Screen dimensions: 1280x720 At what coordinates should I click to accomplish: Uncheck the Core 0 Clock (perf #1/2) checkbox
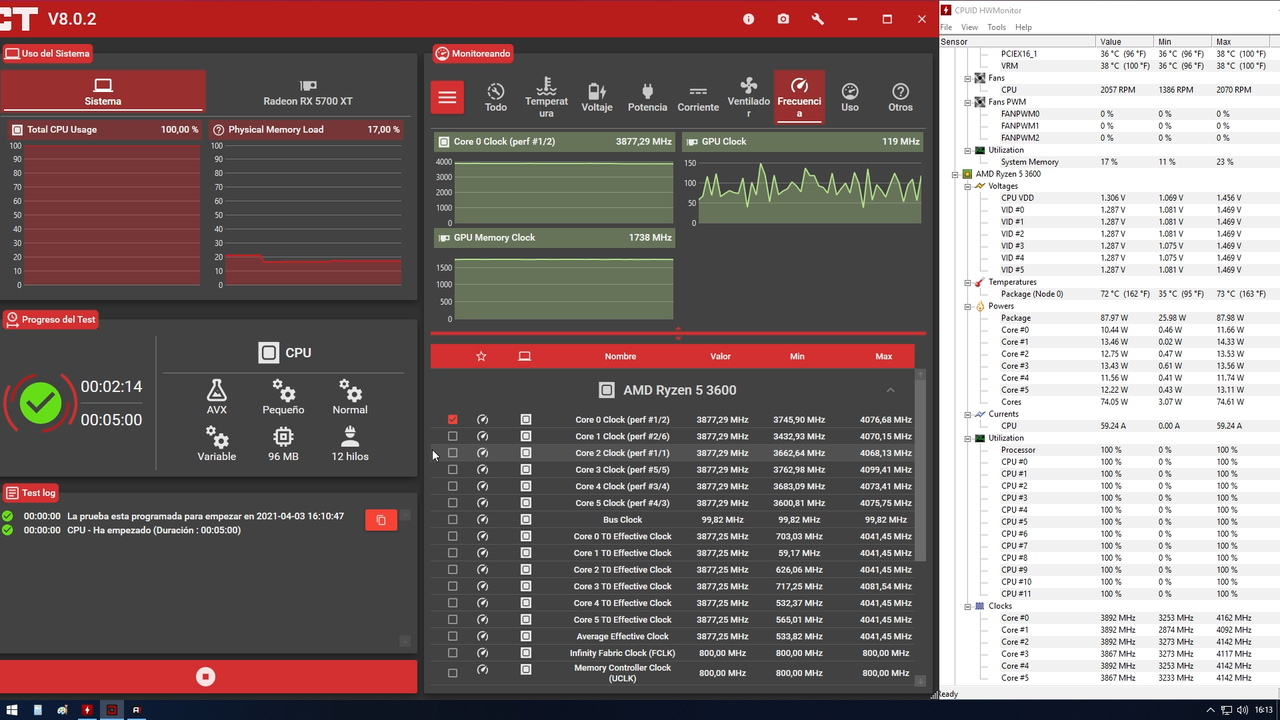point(453,420)
